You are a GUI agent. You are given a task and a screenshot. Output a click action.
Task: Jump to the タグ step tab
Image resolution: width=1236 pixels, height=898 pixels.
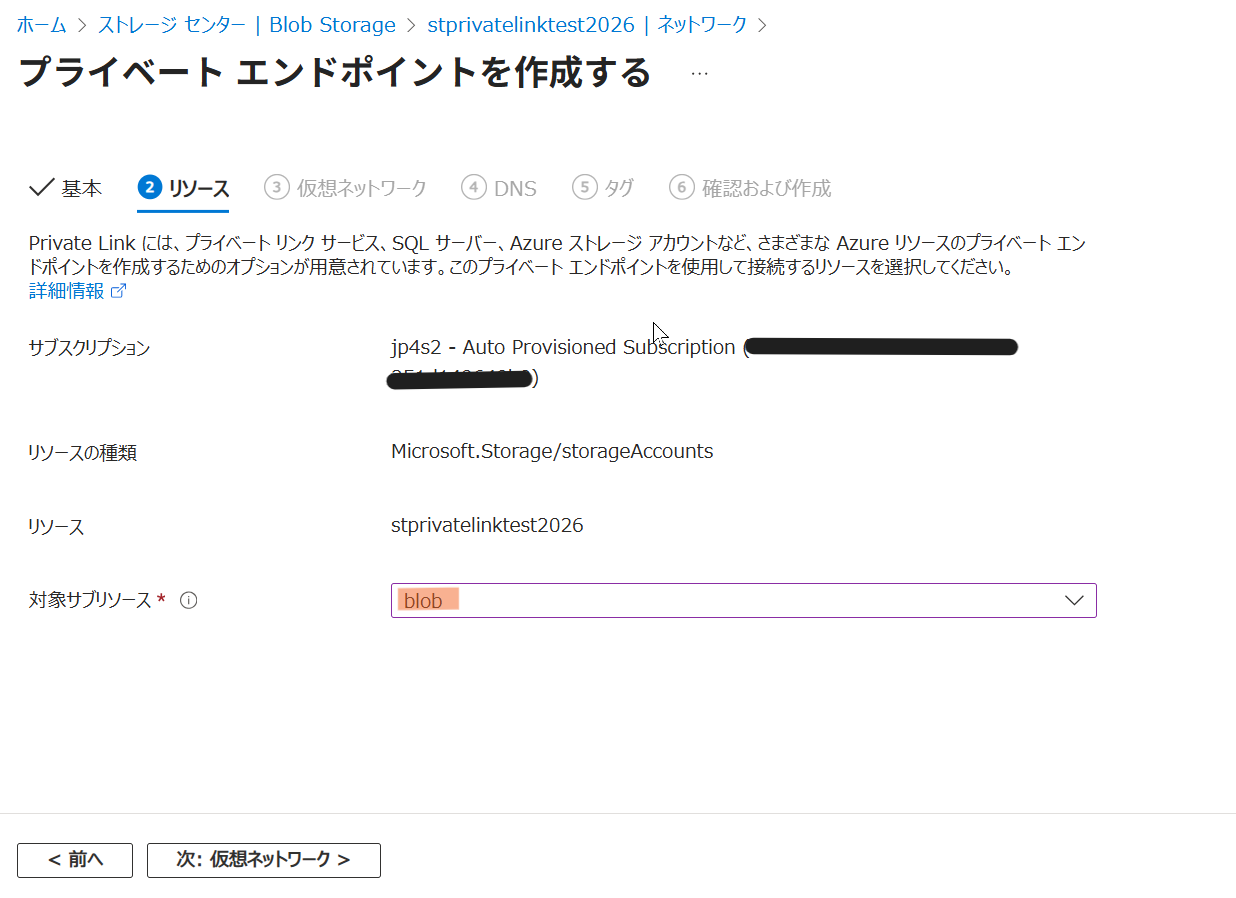[603, 188]
